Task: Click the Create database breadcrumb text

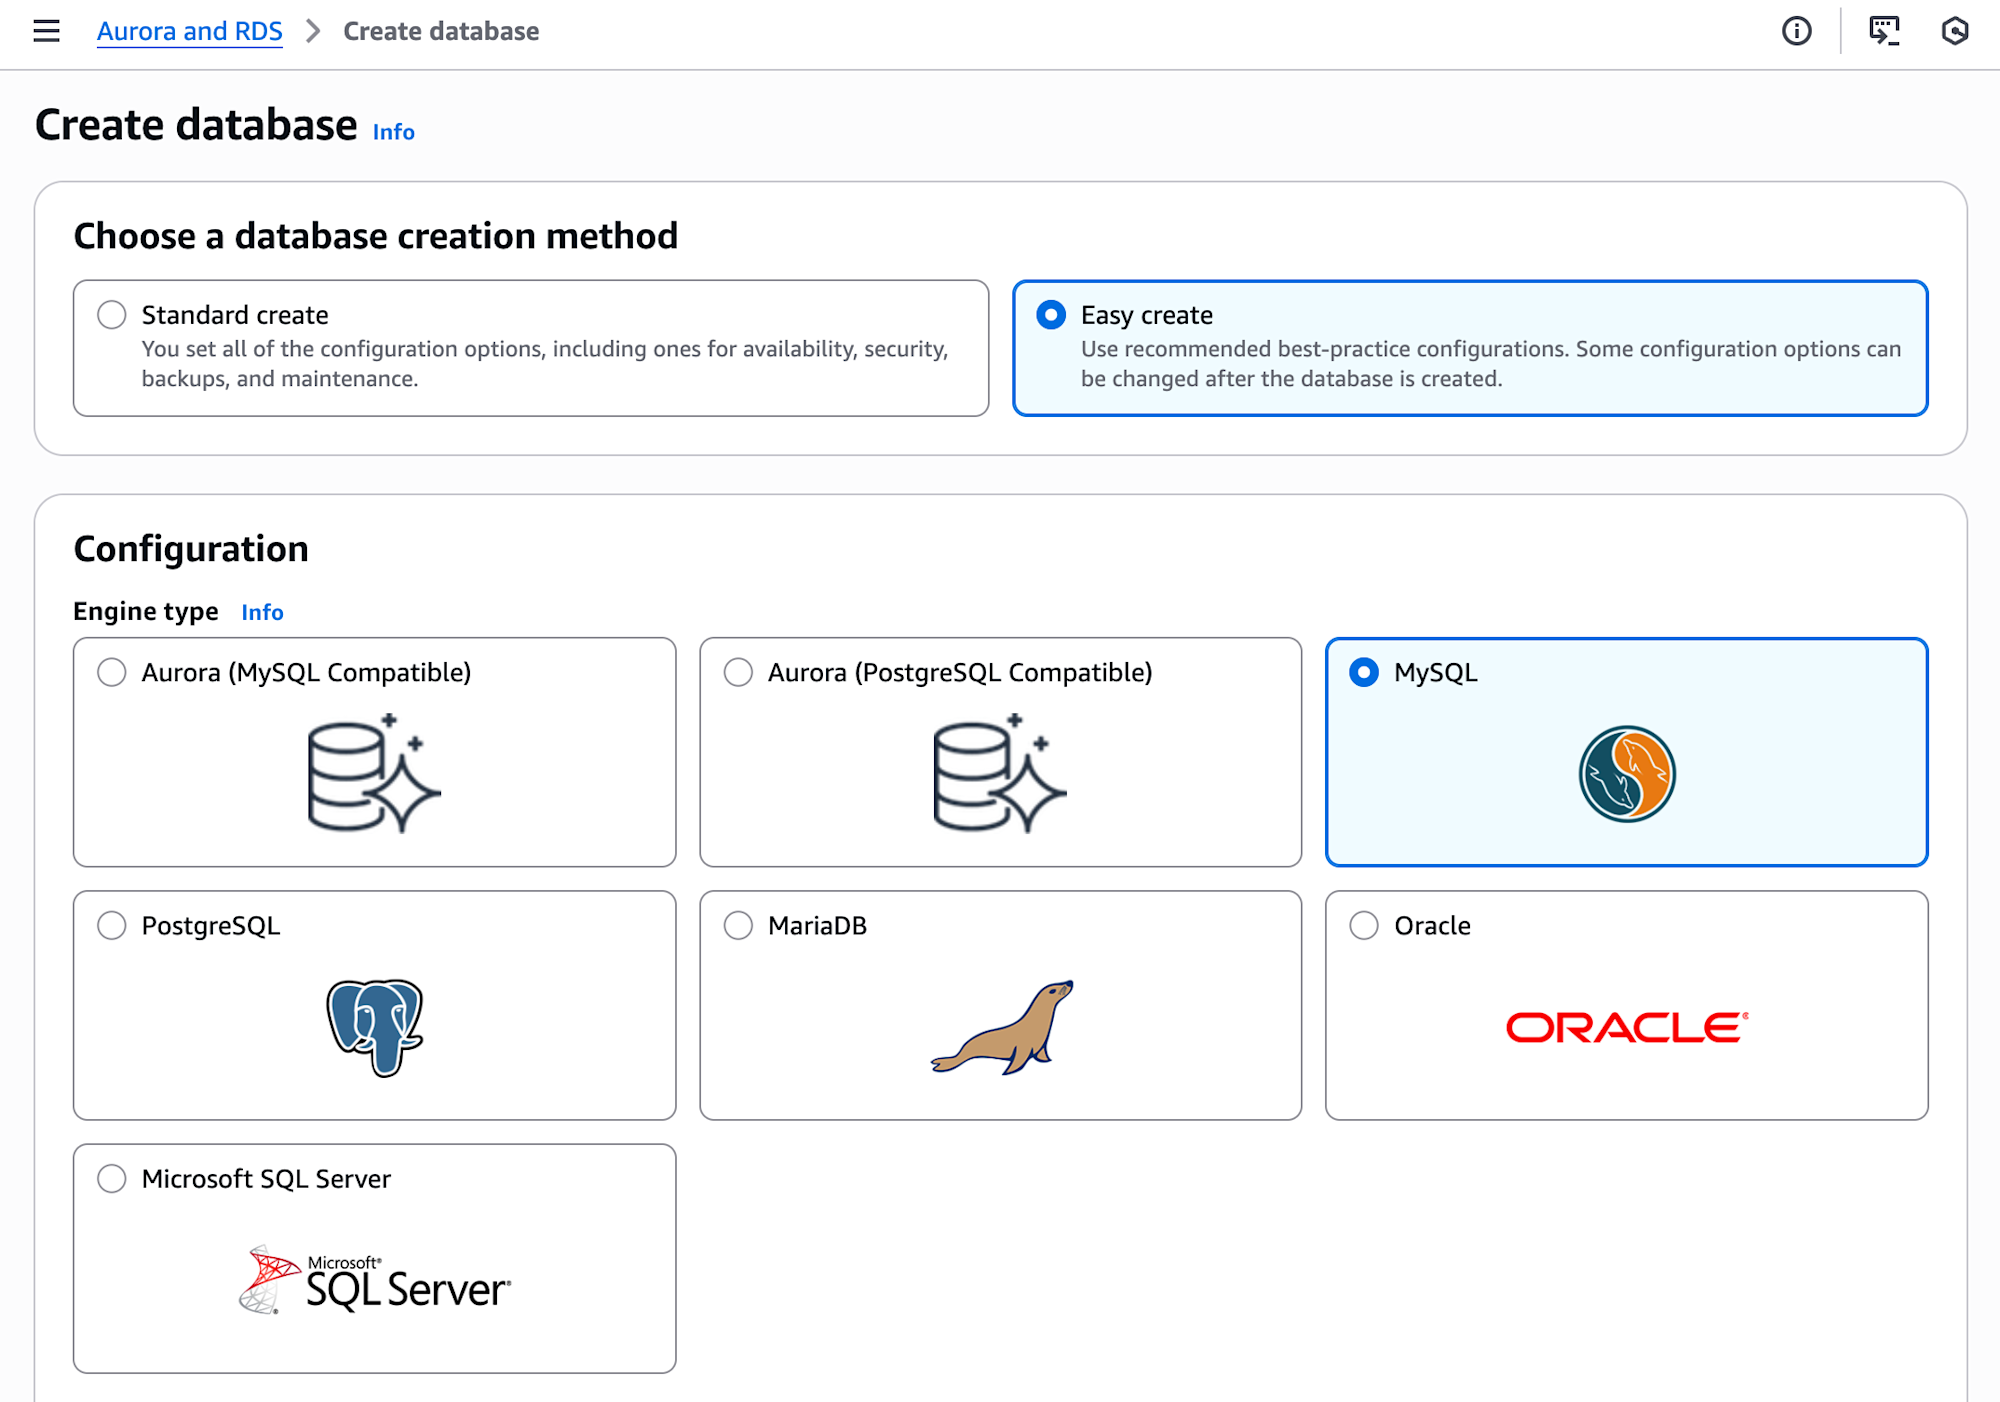Action: [441, 31]
